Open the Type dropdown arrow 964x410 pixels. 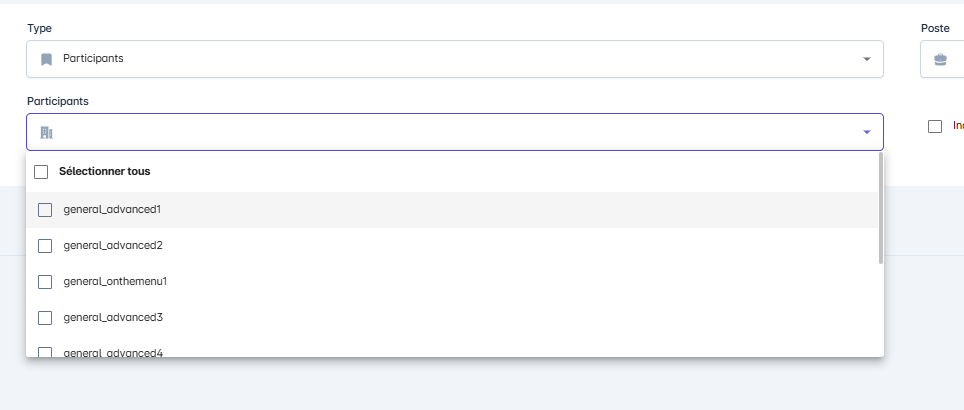pyautogui.click(x=866, y=59)
